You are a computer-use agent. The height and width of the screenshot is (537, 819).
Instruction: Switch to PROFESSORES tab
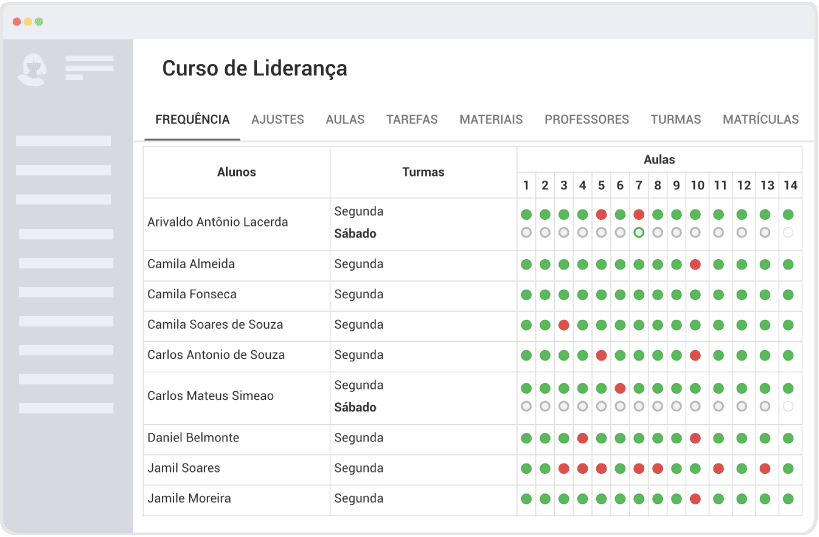coord(587,120)
